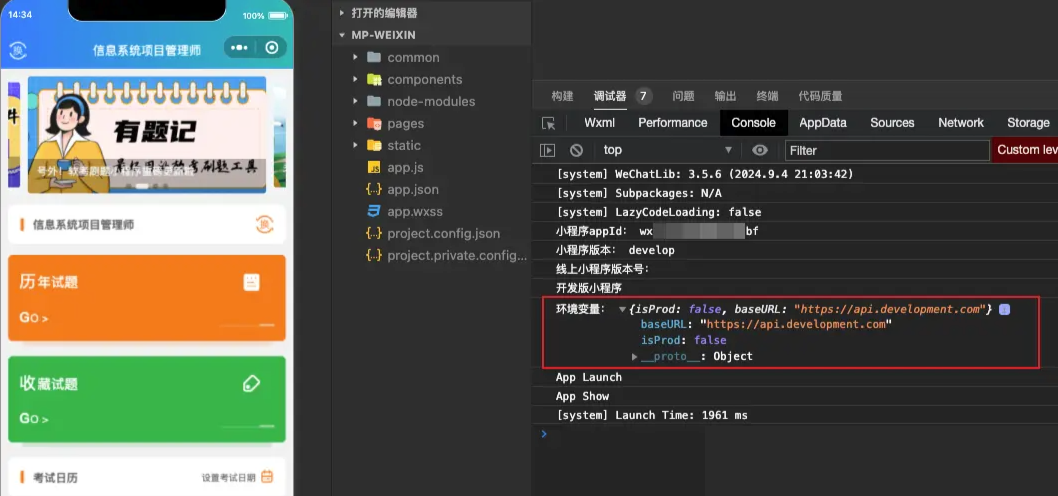Image resolution: width=1058 pixels, height=496 pixels.
Task: Open project.private.config file
Action: [457, 256]
